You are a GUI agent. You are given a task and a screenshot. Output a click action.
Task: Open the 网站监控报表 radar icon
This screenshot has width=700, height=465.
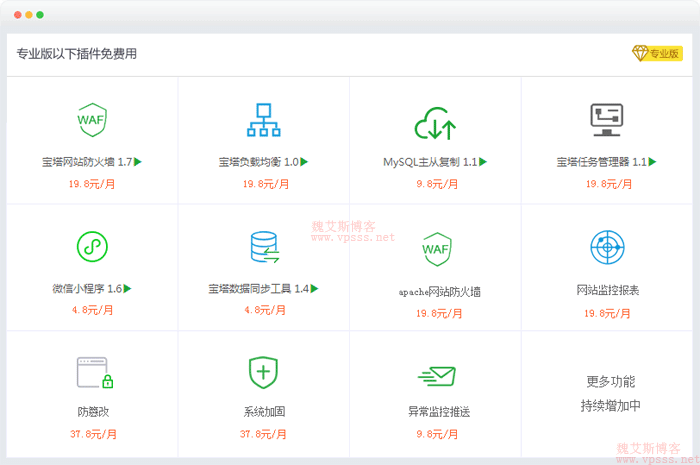pyautogui.click(x=607, y=247)
